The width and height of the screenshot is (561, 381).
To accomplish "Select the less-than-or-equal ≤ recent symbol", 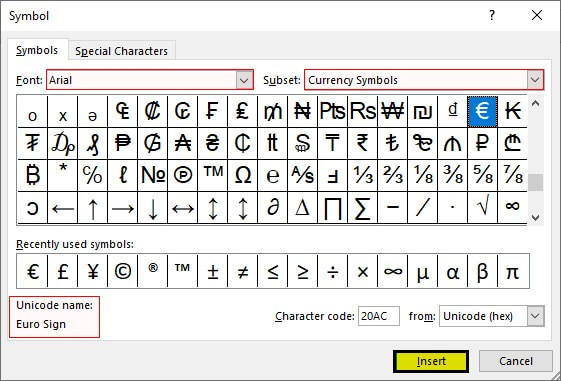I will pyautogui.click(x=273, y=271).
